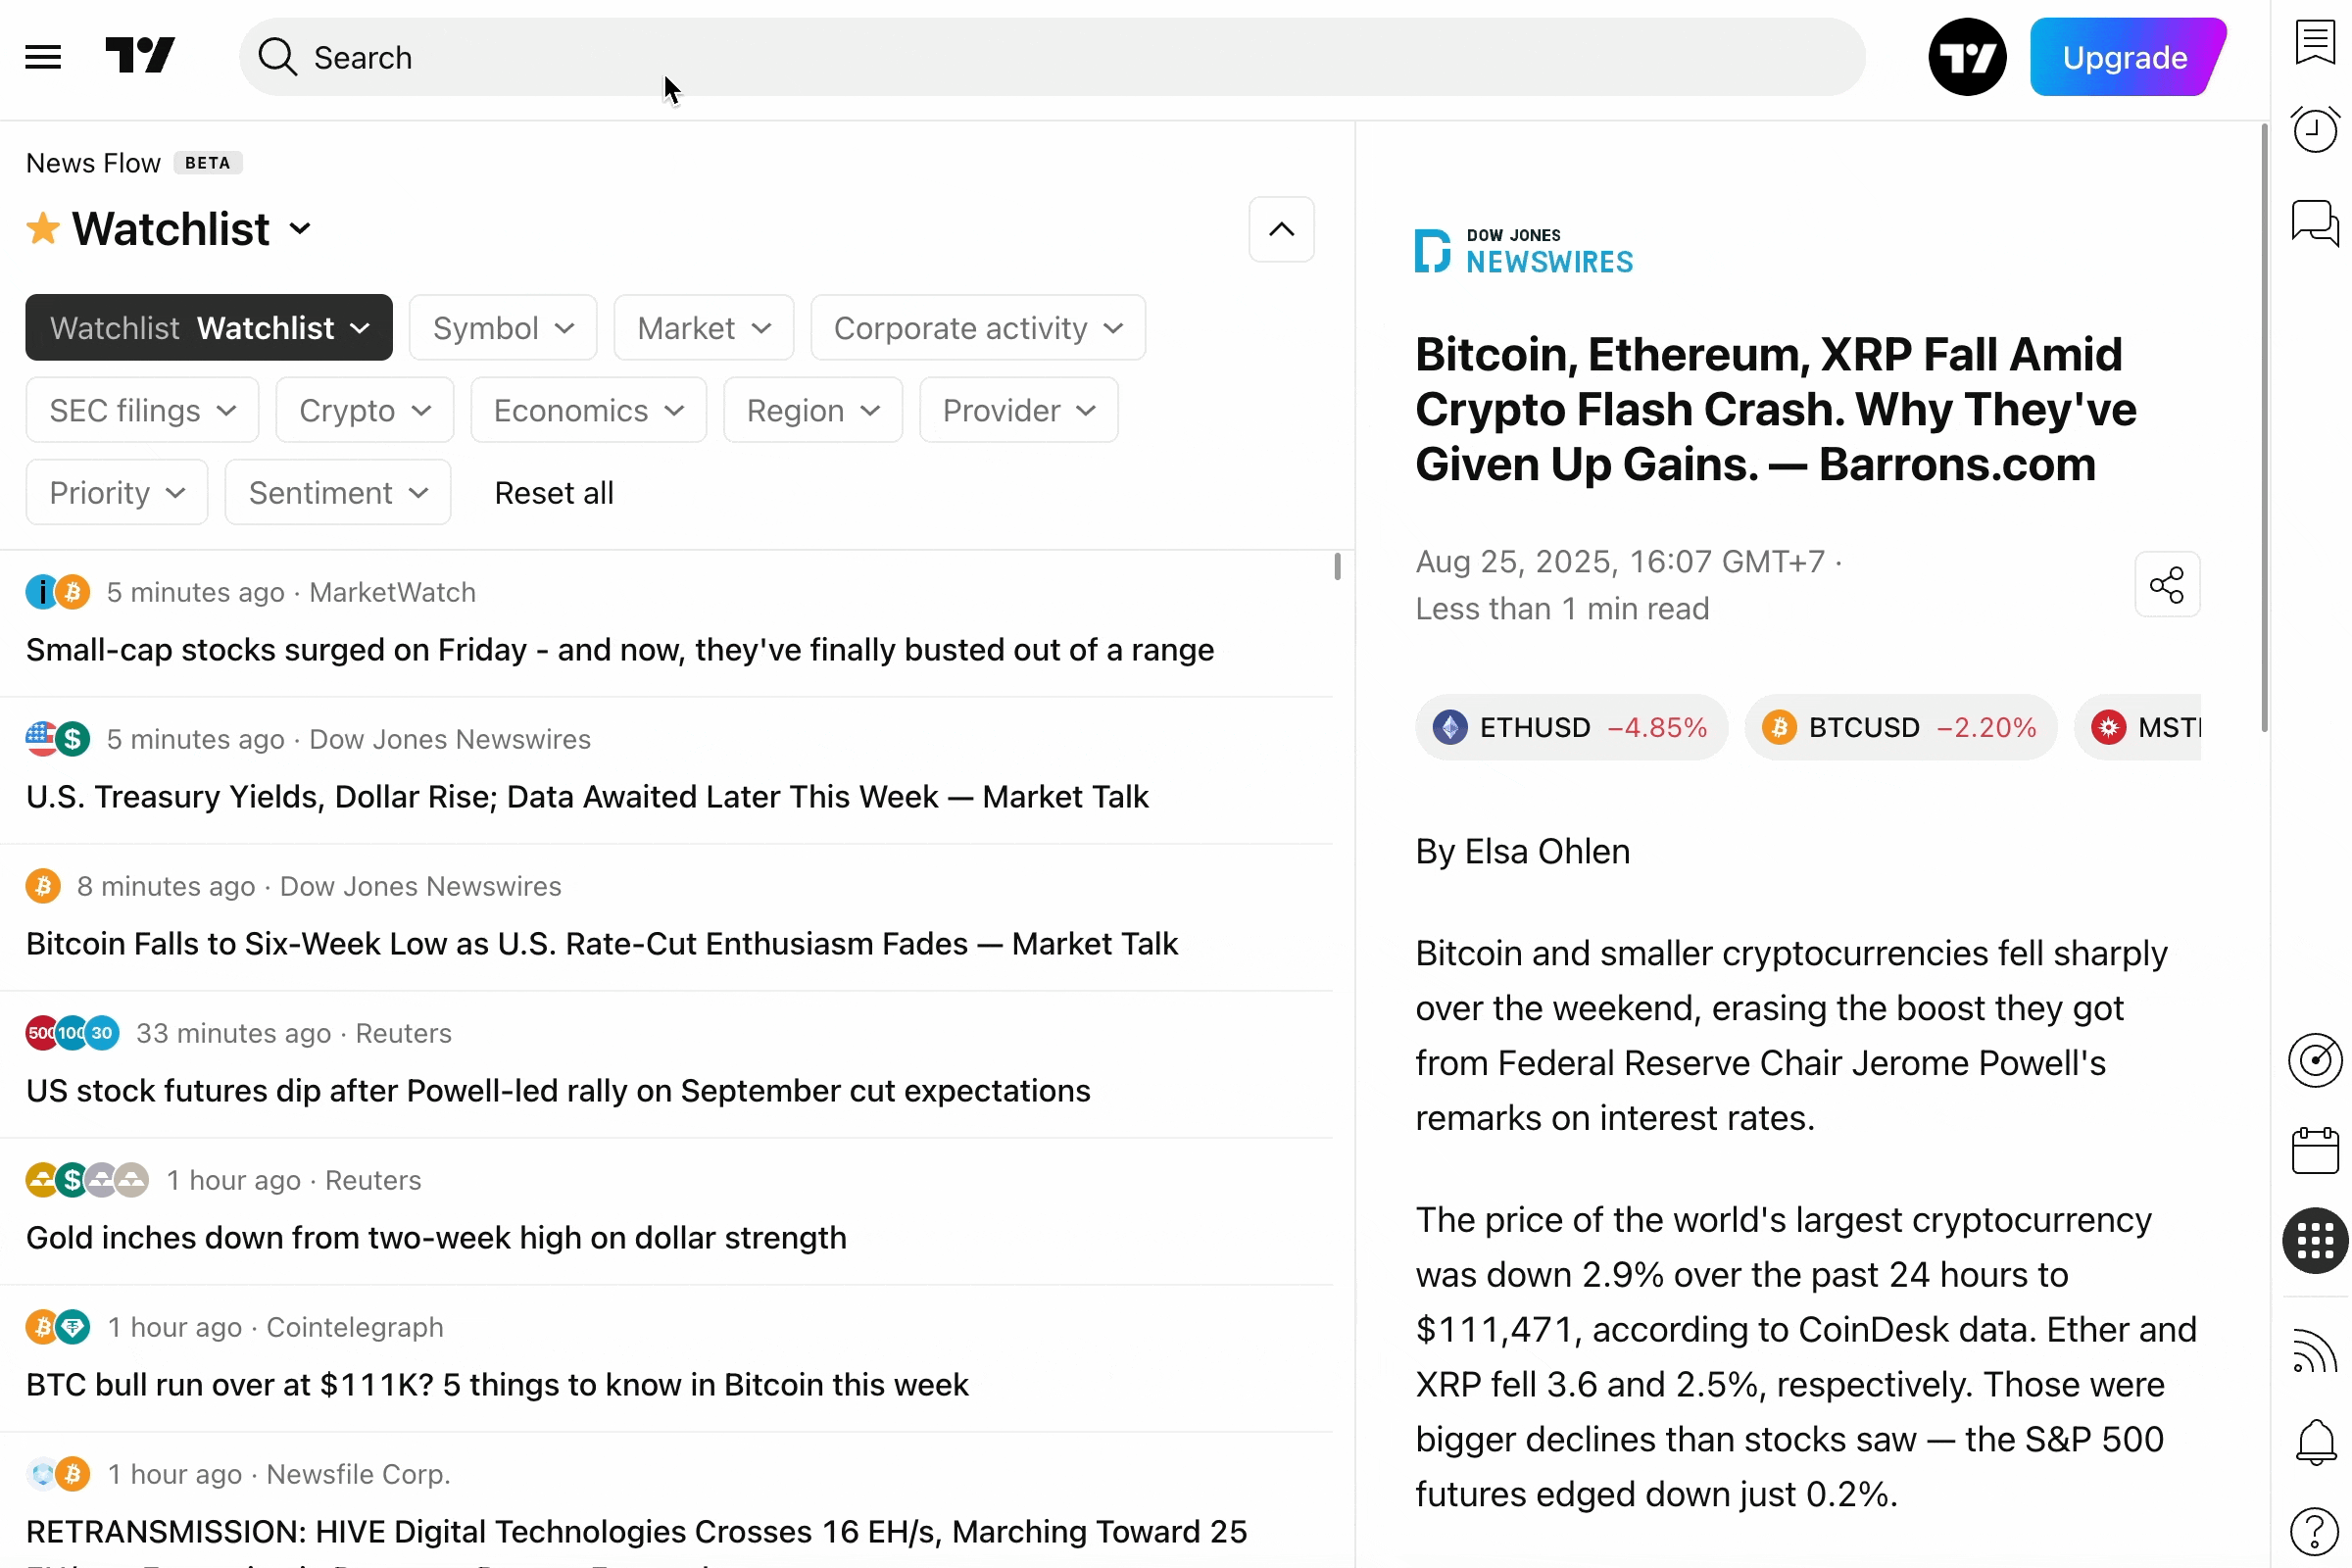The height and width of the screenshot is (1568, 2352).
Task: Open the Crypto filter dropdown
Action: coord(364,410)
